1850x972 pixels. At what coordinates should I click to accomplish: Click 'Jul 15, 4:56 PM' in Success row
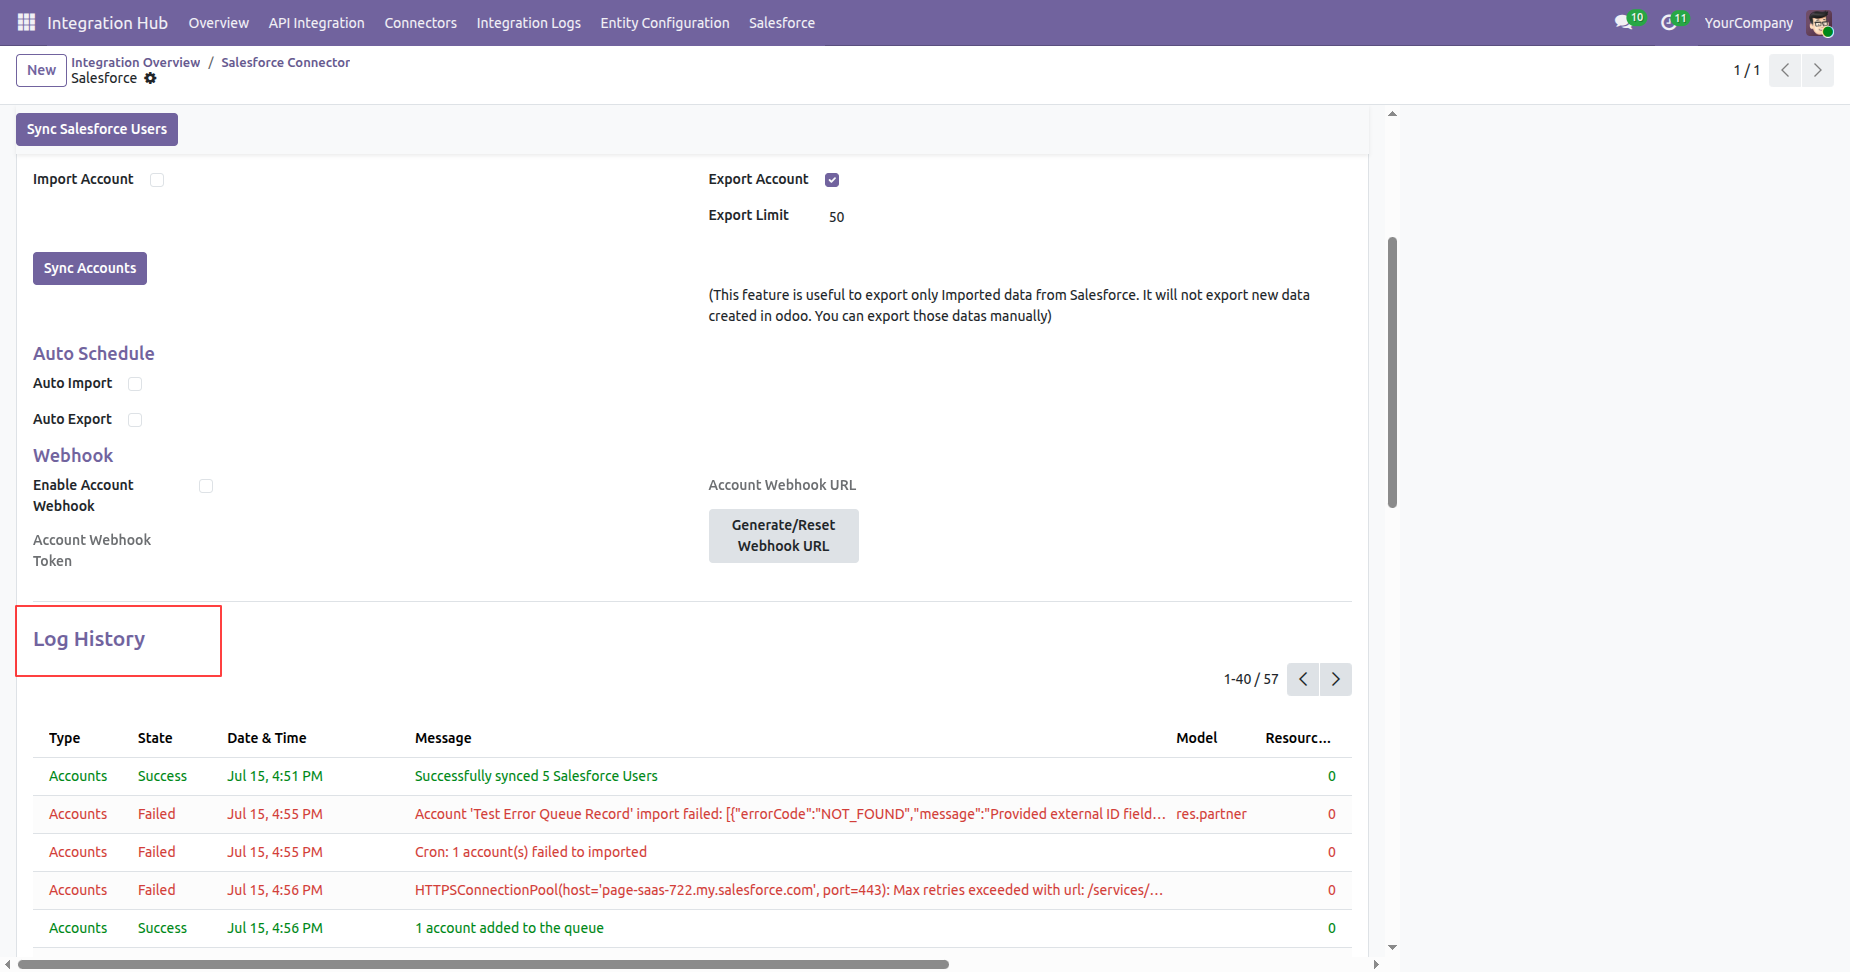click(x=275, y=928)
